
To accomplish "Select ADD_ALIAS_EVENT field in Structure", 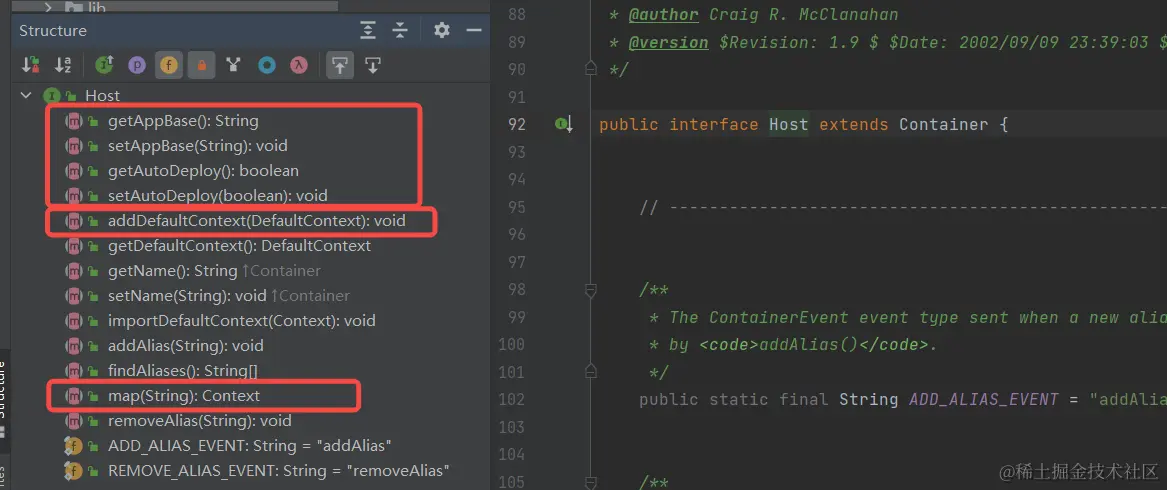I will click(250, 445).
